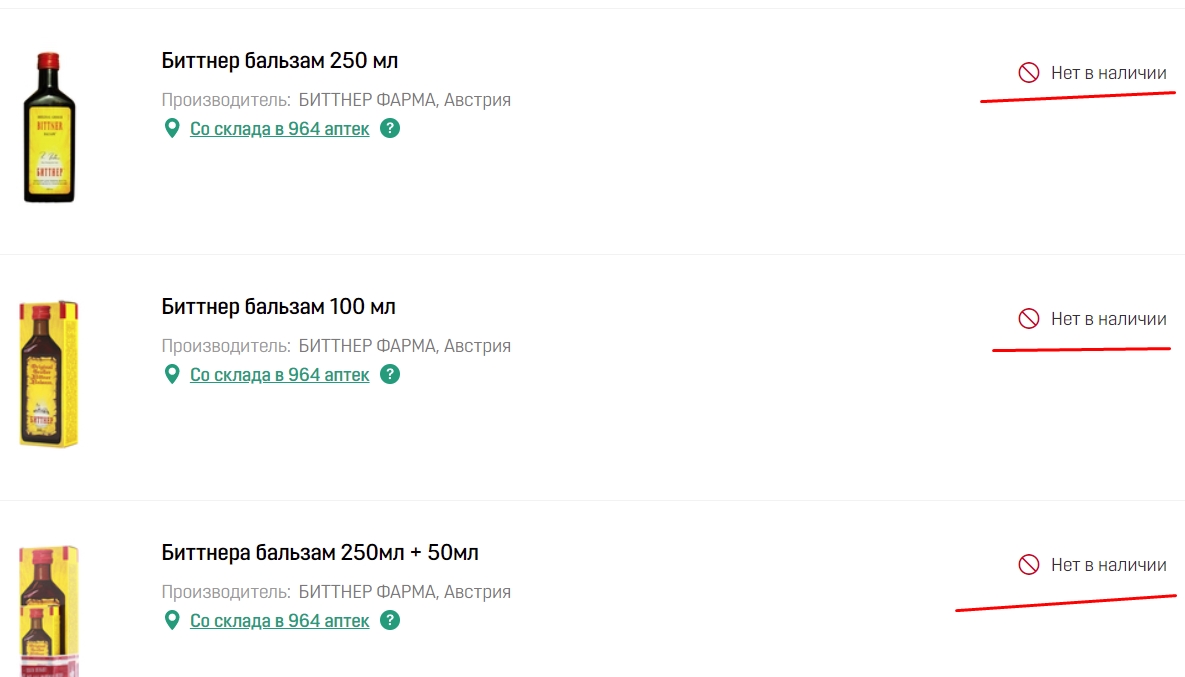Screen dimensions: 1185x677
Task: Click "Со склада в 964 аптек" for 100 мл balsam
Action: pos(280,375)
